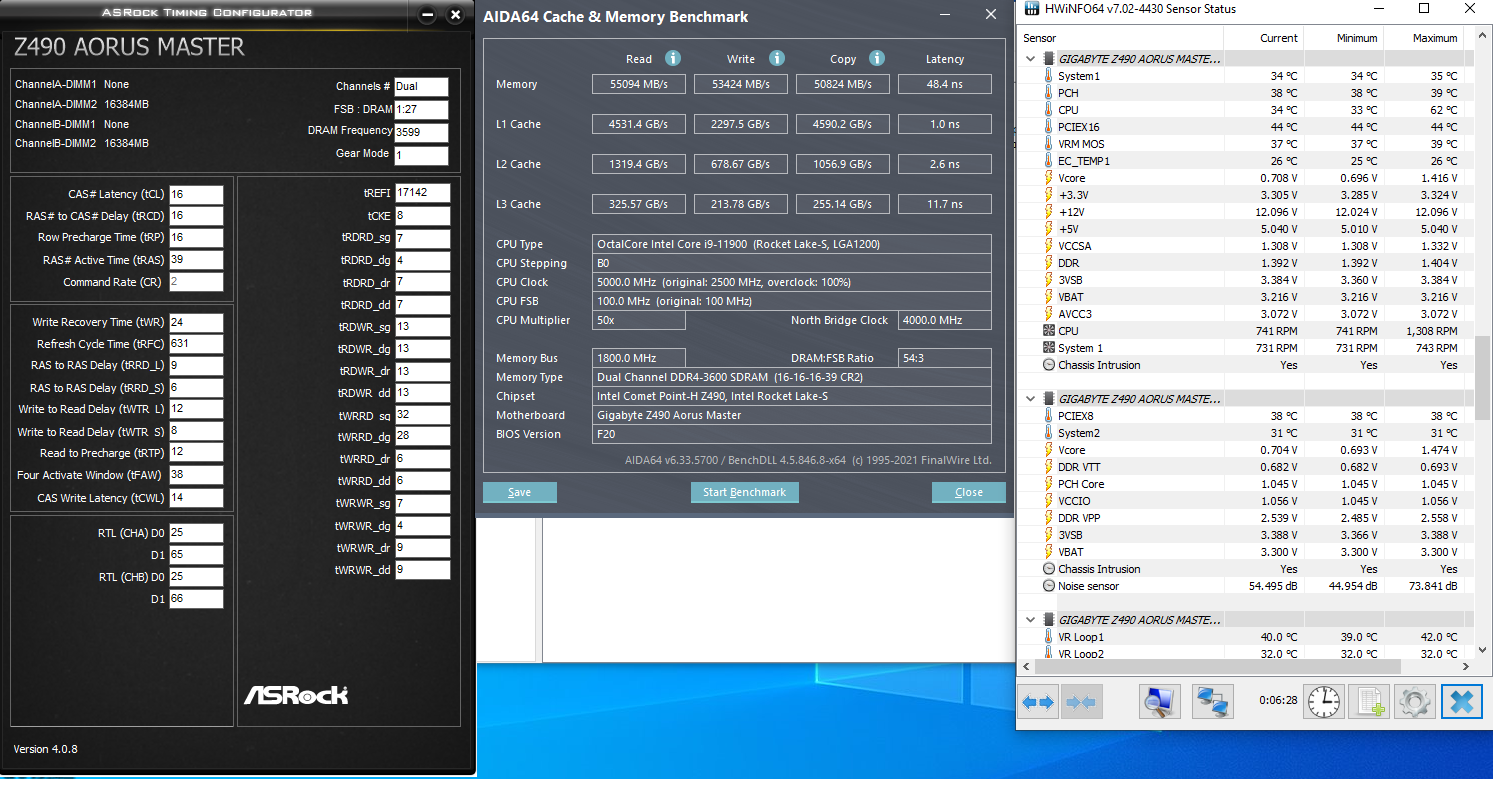Click the FSB : DRAM field showing 1:27
This screenshot has width=1498, height=788.
(421, 109)
